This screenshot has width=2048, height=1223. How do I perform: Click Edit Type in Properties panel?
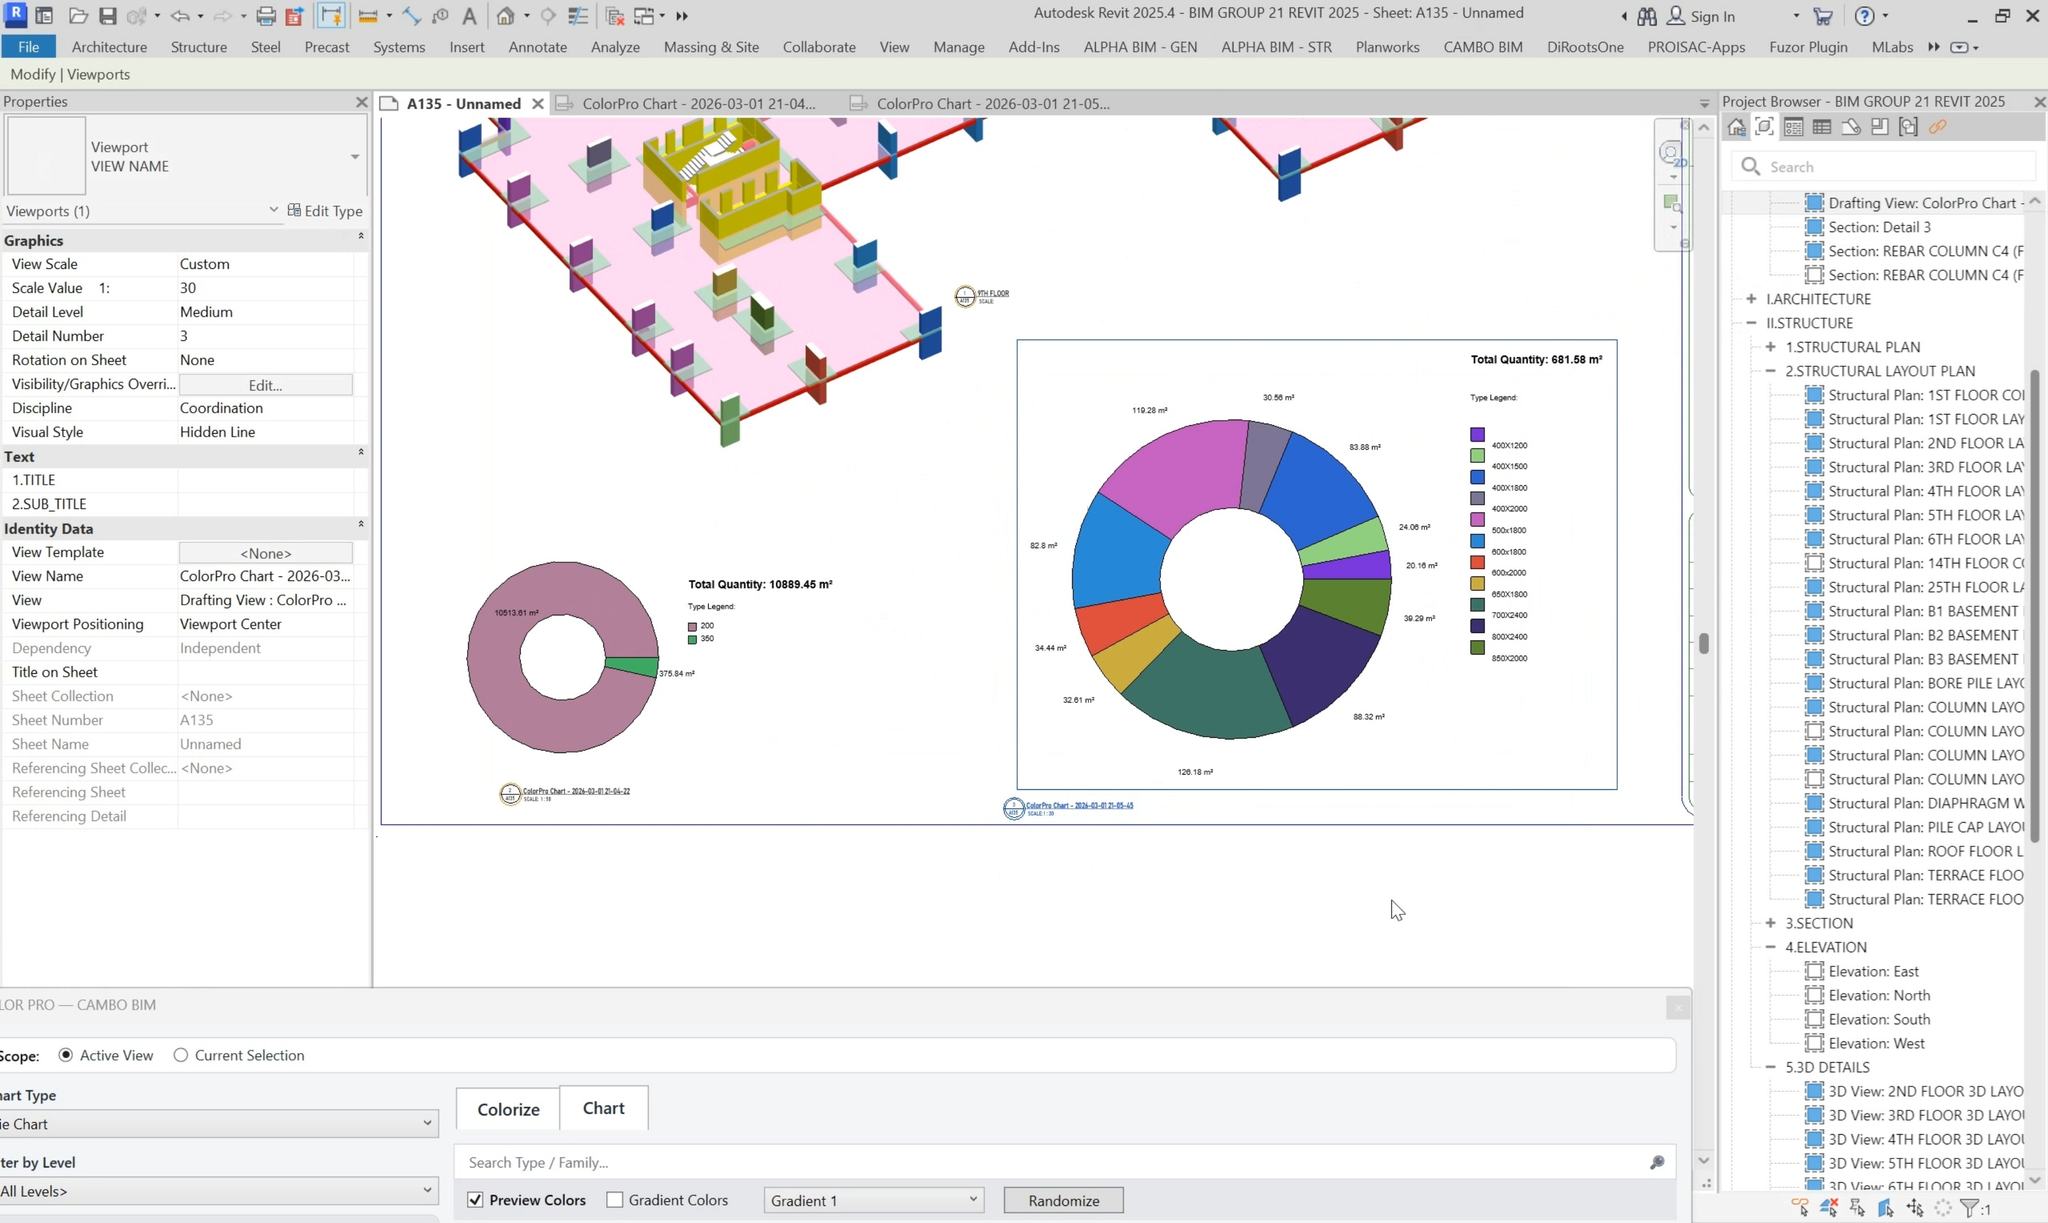pyautogui.click(x=325, y=211)
